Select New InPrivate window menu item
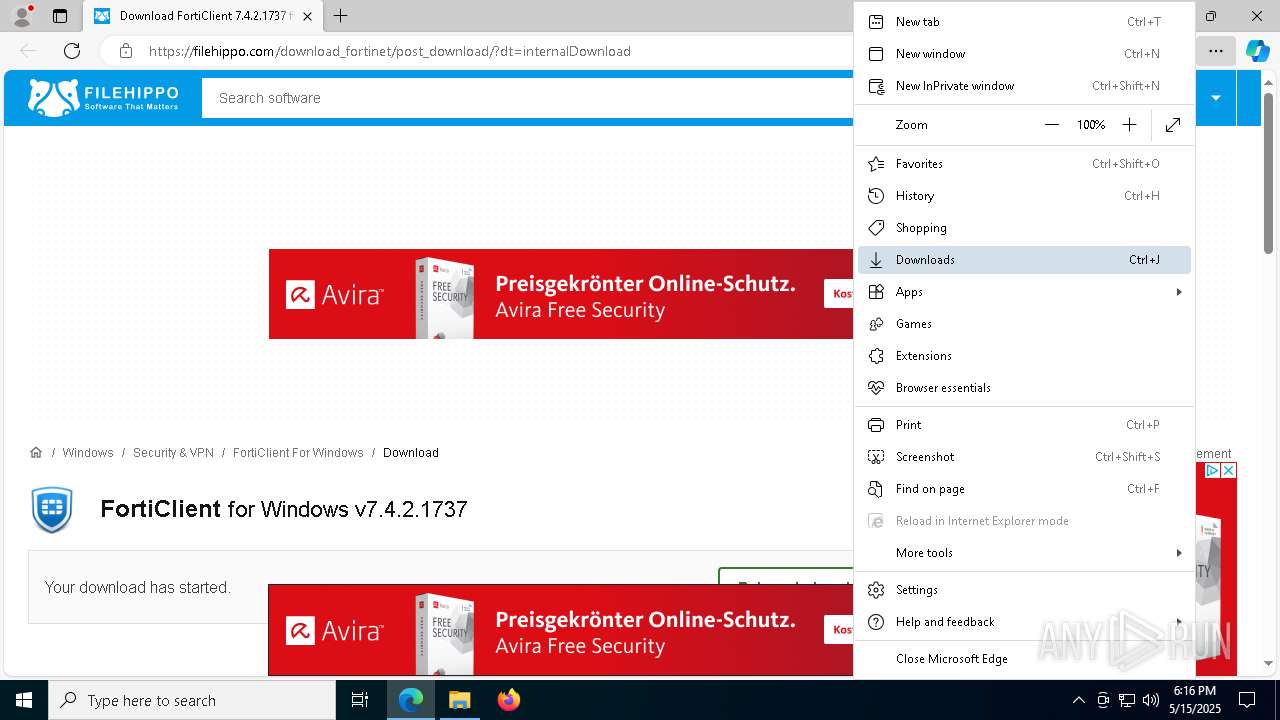 coord(1024,86)
